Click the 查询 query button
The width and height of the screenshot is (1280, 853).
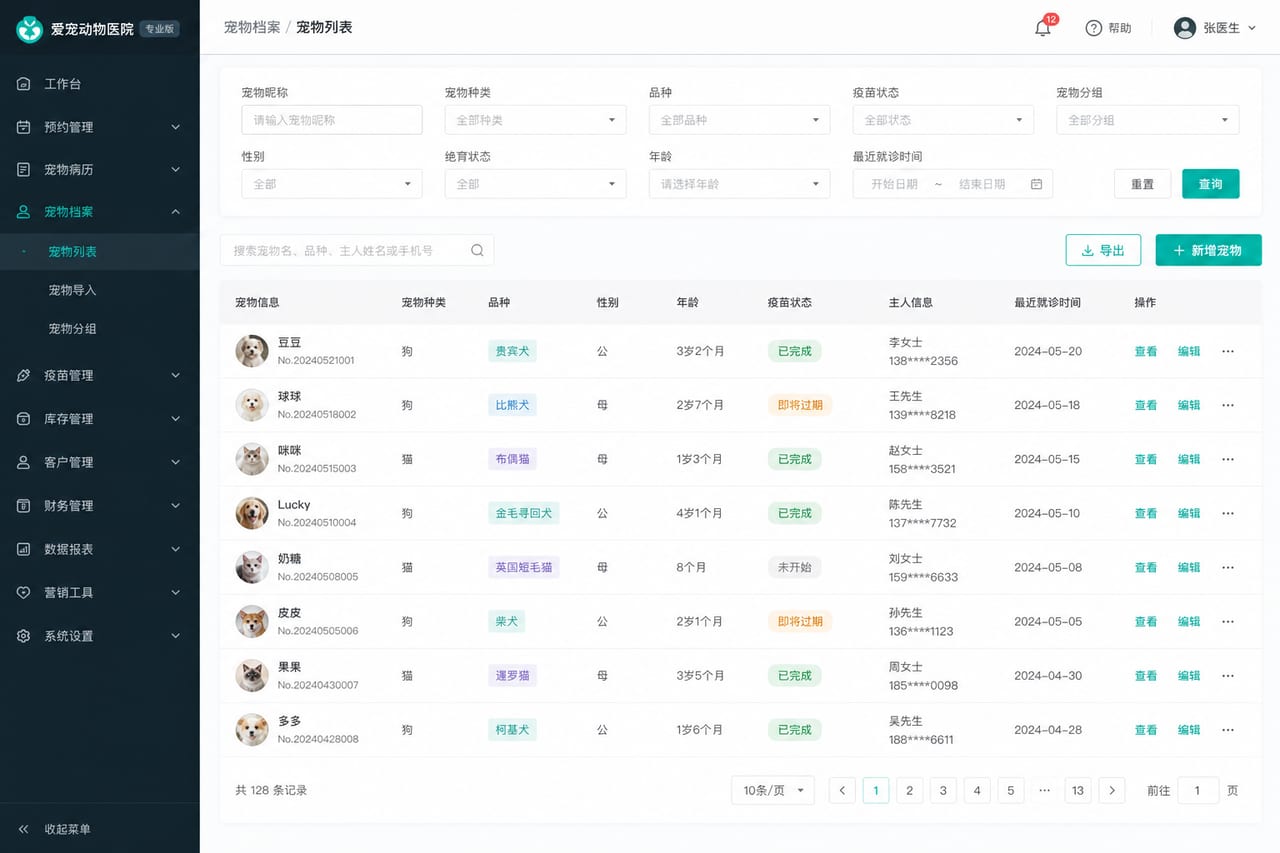tap(1211, 184)
